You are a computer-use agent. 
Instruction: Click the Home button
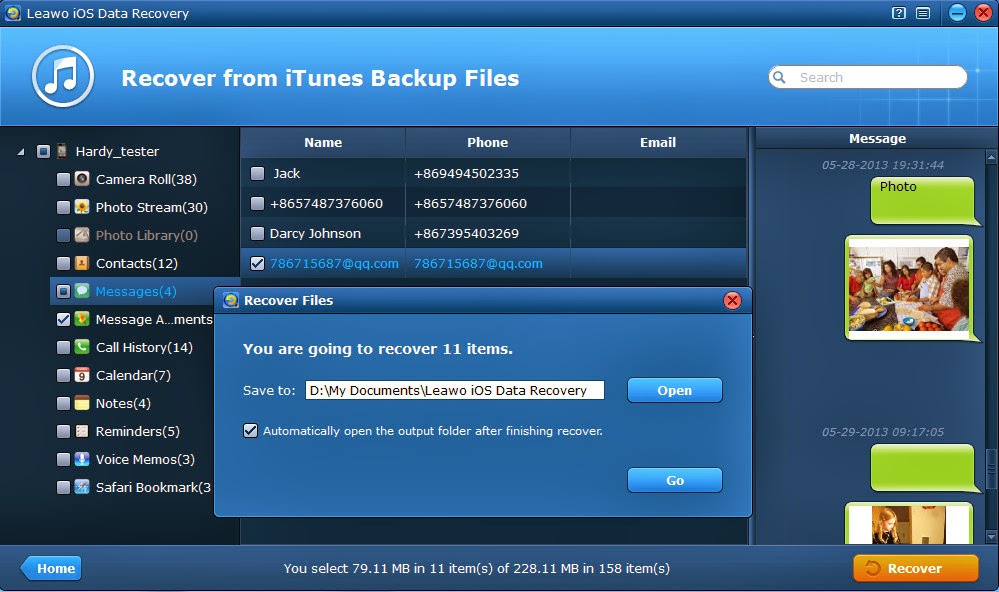[51, 567]
